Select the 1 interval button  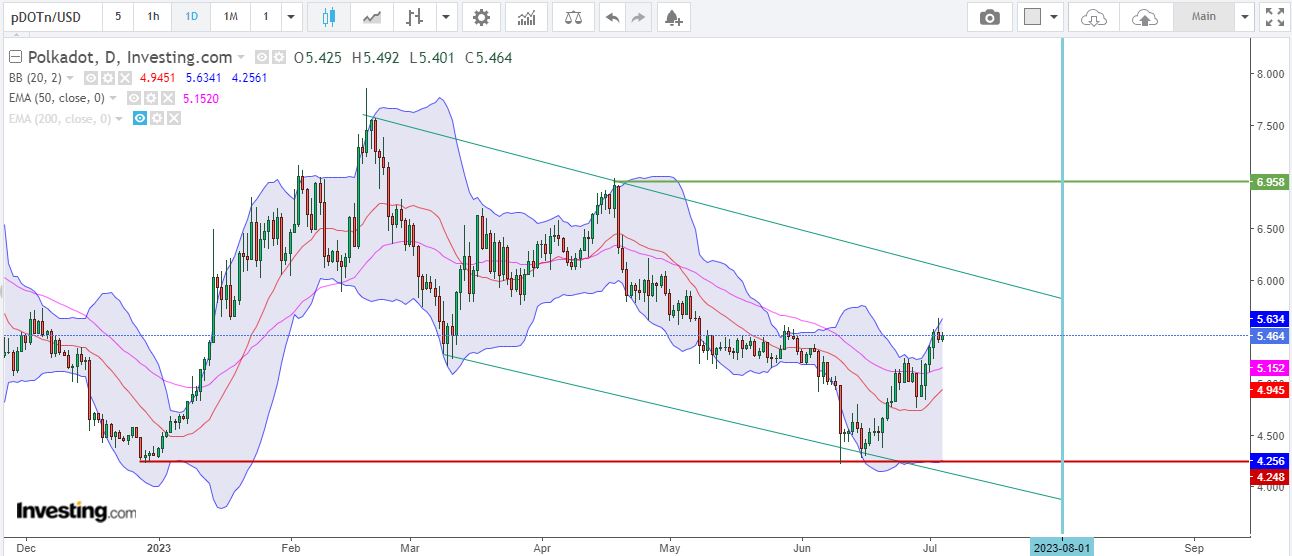coord(265,17)
